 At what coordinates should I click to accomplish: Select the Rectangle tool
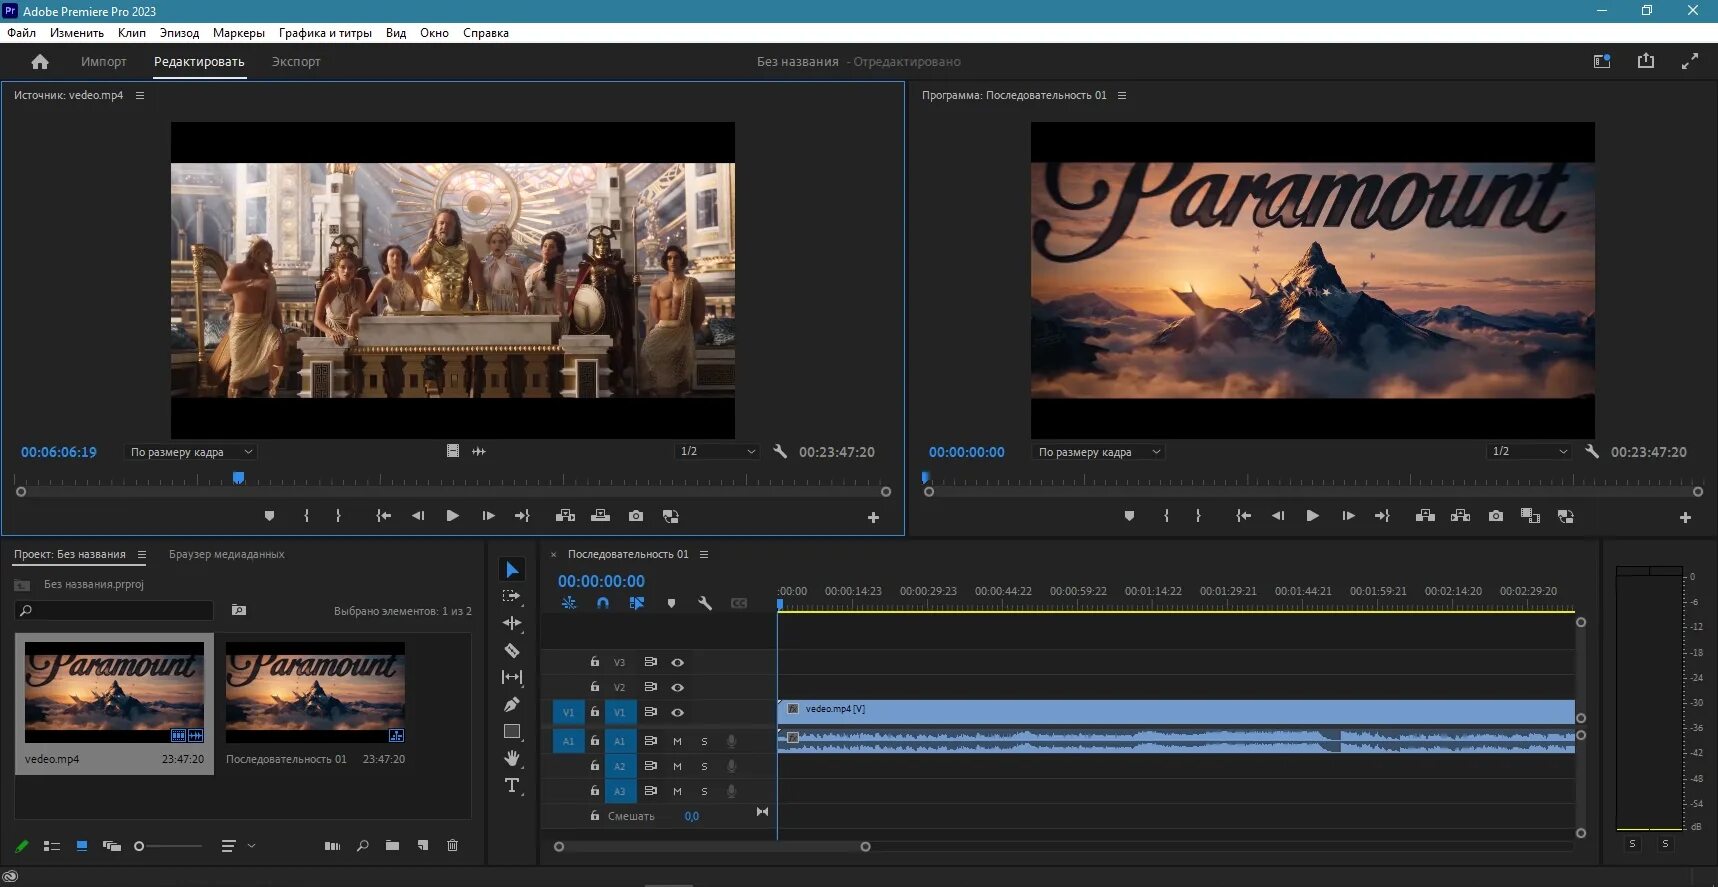point(512,731)
